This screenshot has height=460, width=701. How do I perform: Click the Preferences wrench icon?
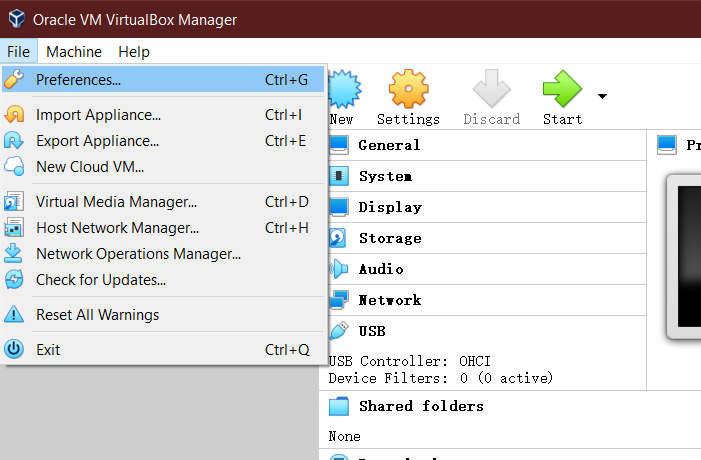click(x=14, y=79)
